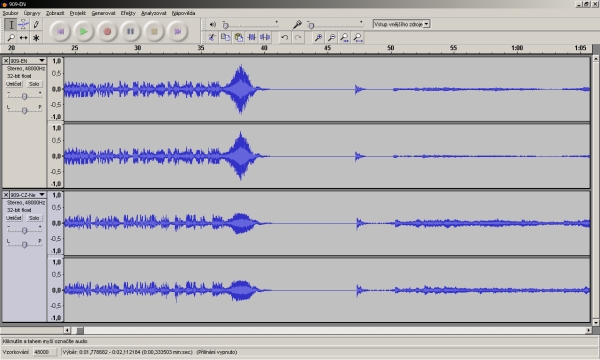The height and width of the screenshot is (360, 600).
Task: Open the input source dropdown Vstup vnějšího zdroje
Action: [401, 24]
